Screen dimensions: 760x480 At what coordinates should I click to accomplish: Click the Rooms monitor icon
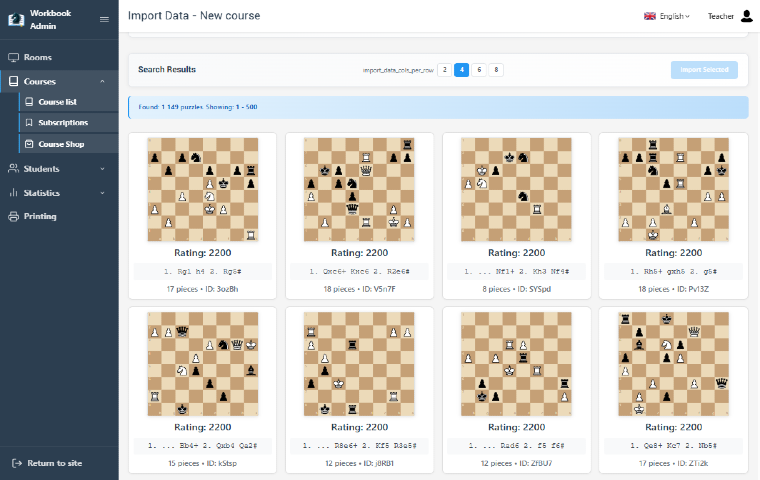point(14,57)
